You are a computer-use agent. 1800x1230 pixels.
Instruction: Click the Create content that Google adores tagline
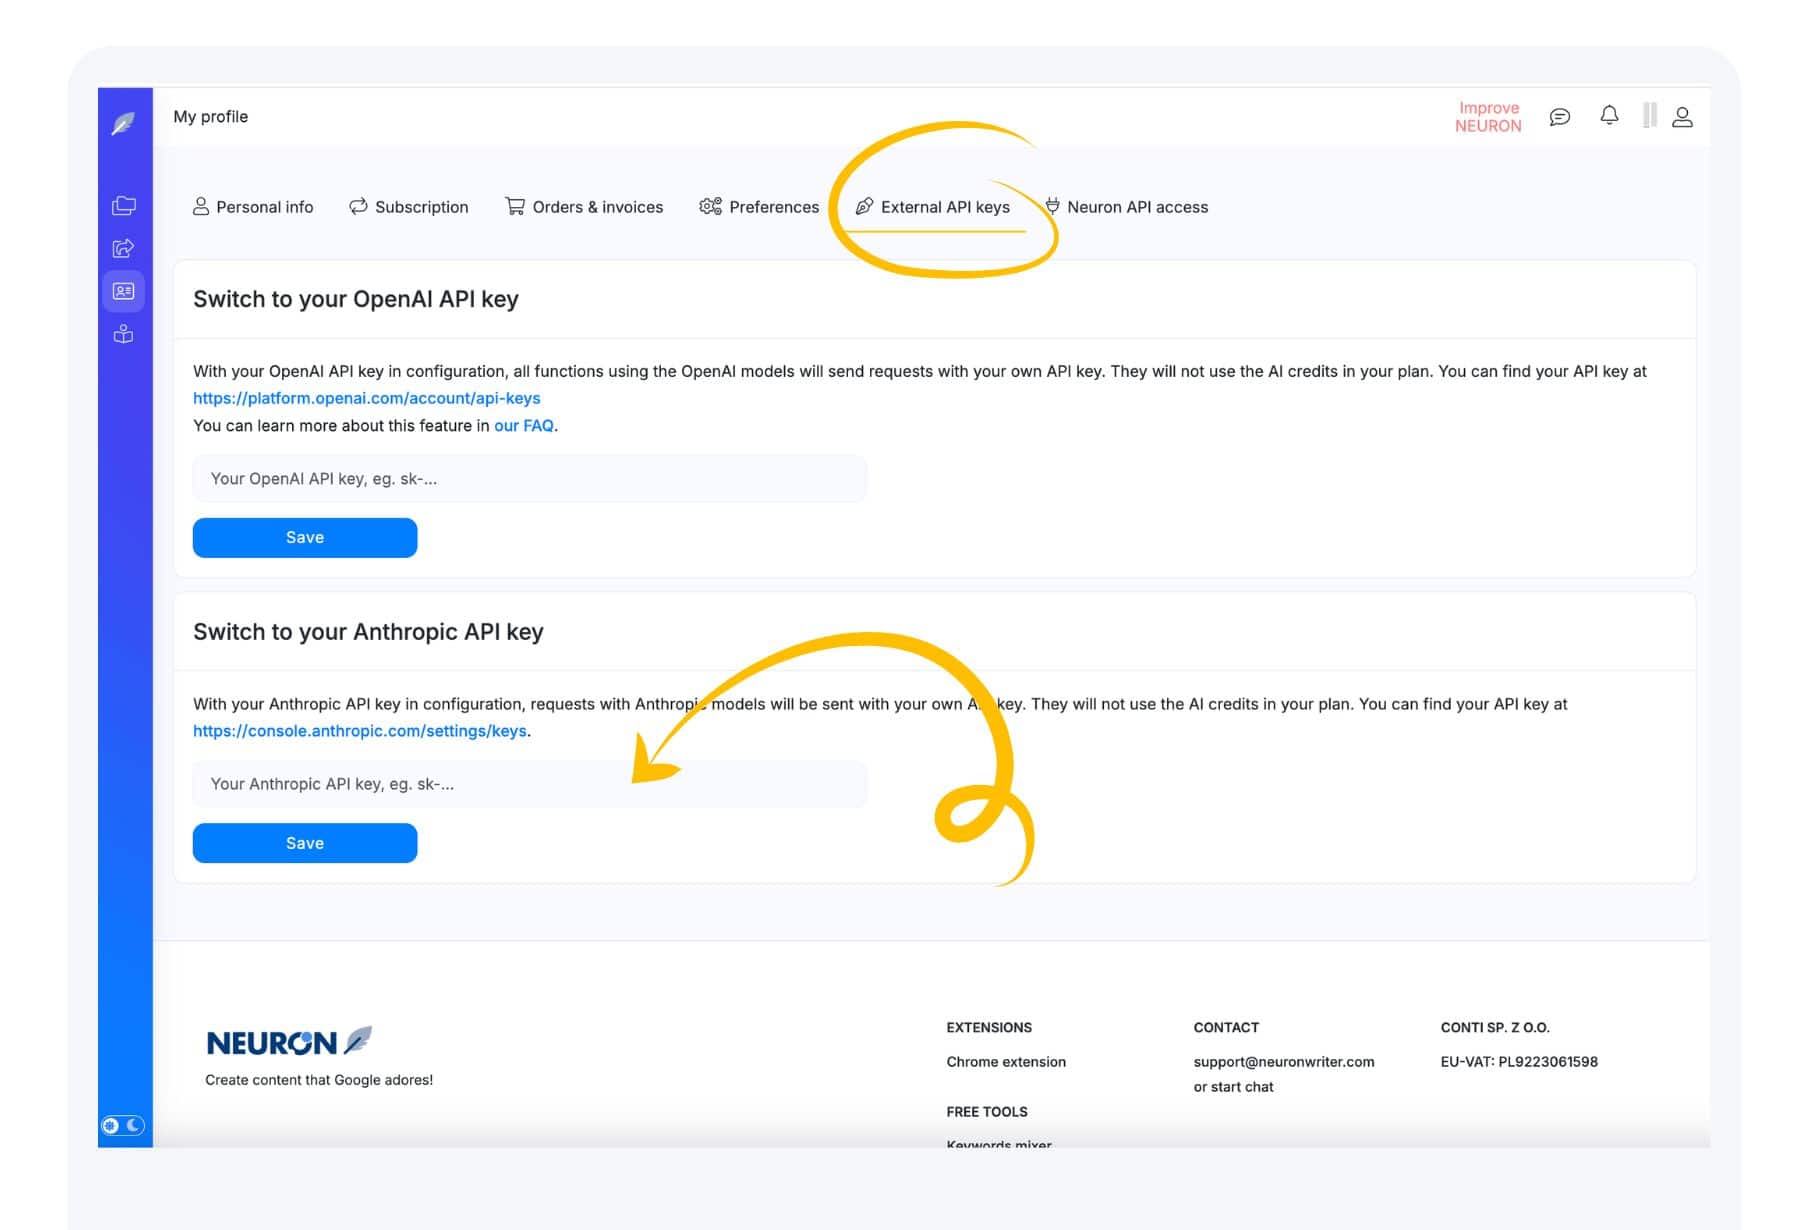tap(319, 1080)
